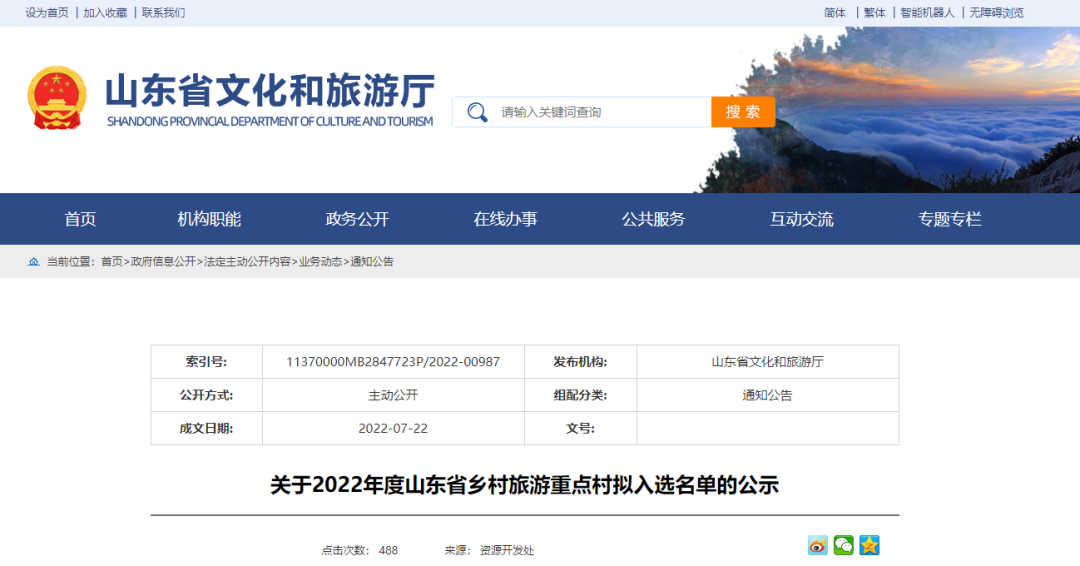Click the source text 资源开发处
The height and width of the screenshot is (566, 1080).
[507, 550]
